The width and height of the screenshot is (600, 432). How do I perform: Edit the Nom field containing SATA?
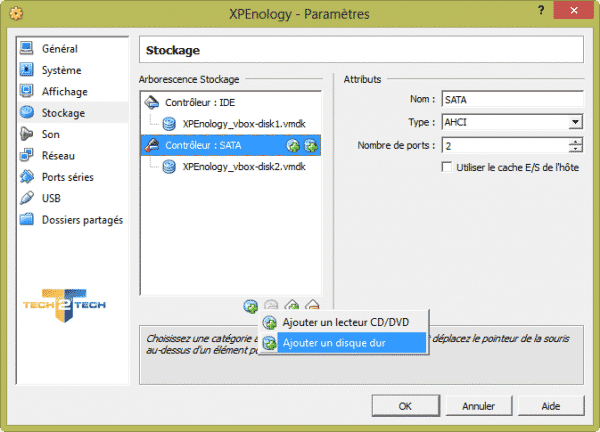(x=512, y=99)
